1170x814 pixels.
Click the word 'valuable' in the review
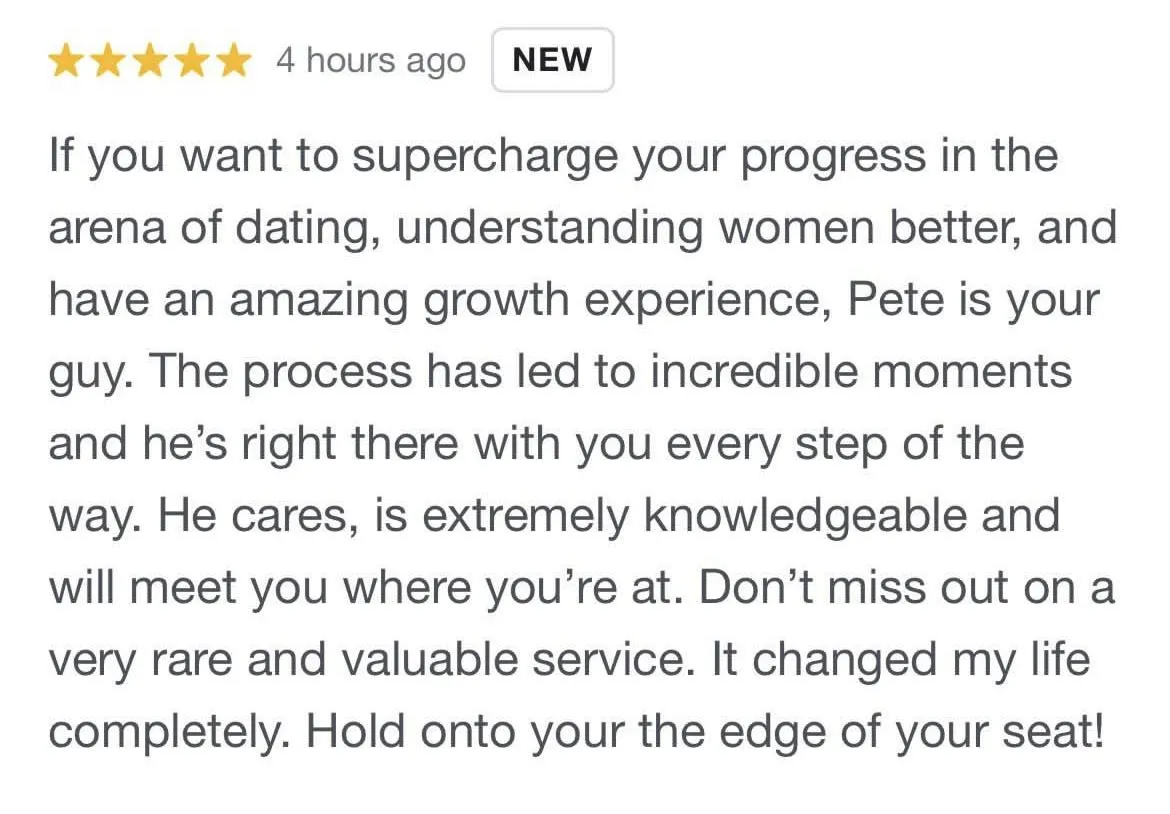429,660
